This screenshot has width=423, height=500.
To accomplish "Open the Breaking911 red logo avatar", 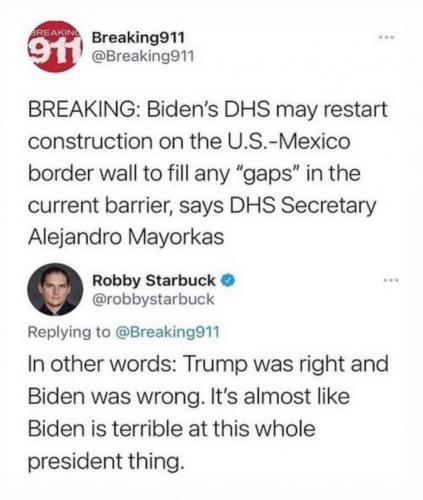I will [56, 47].
